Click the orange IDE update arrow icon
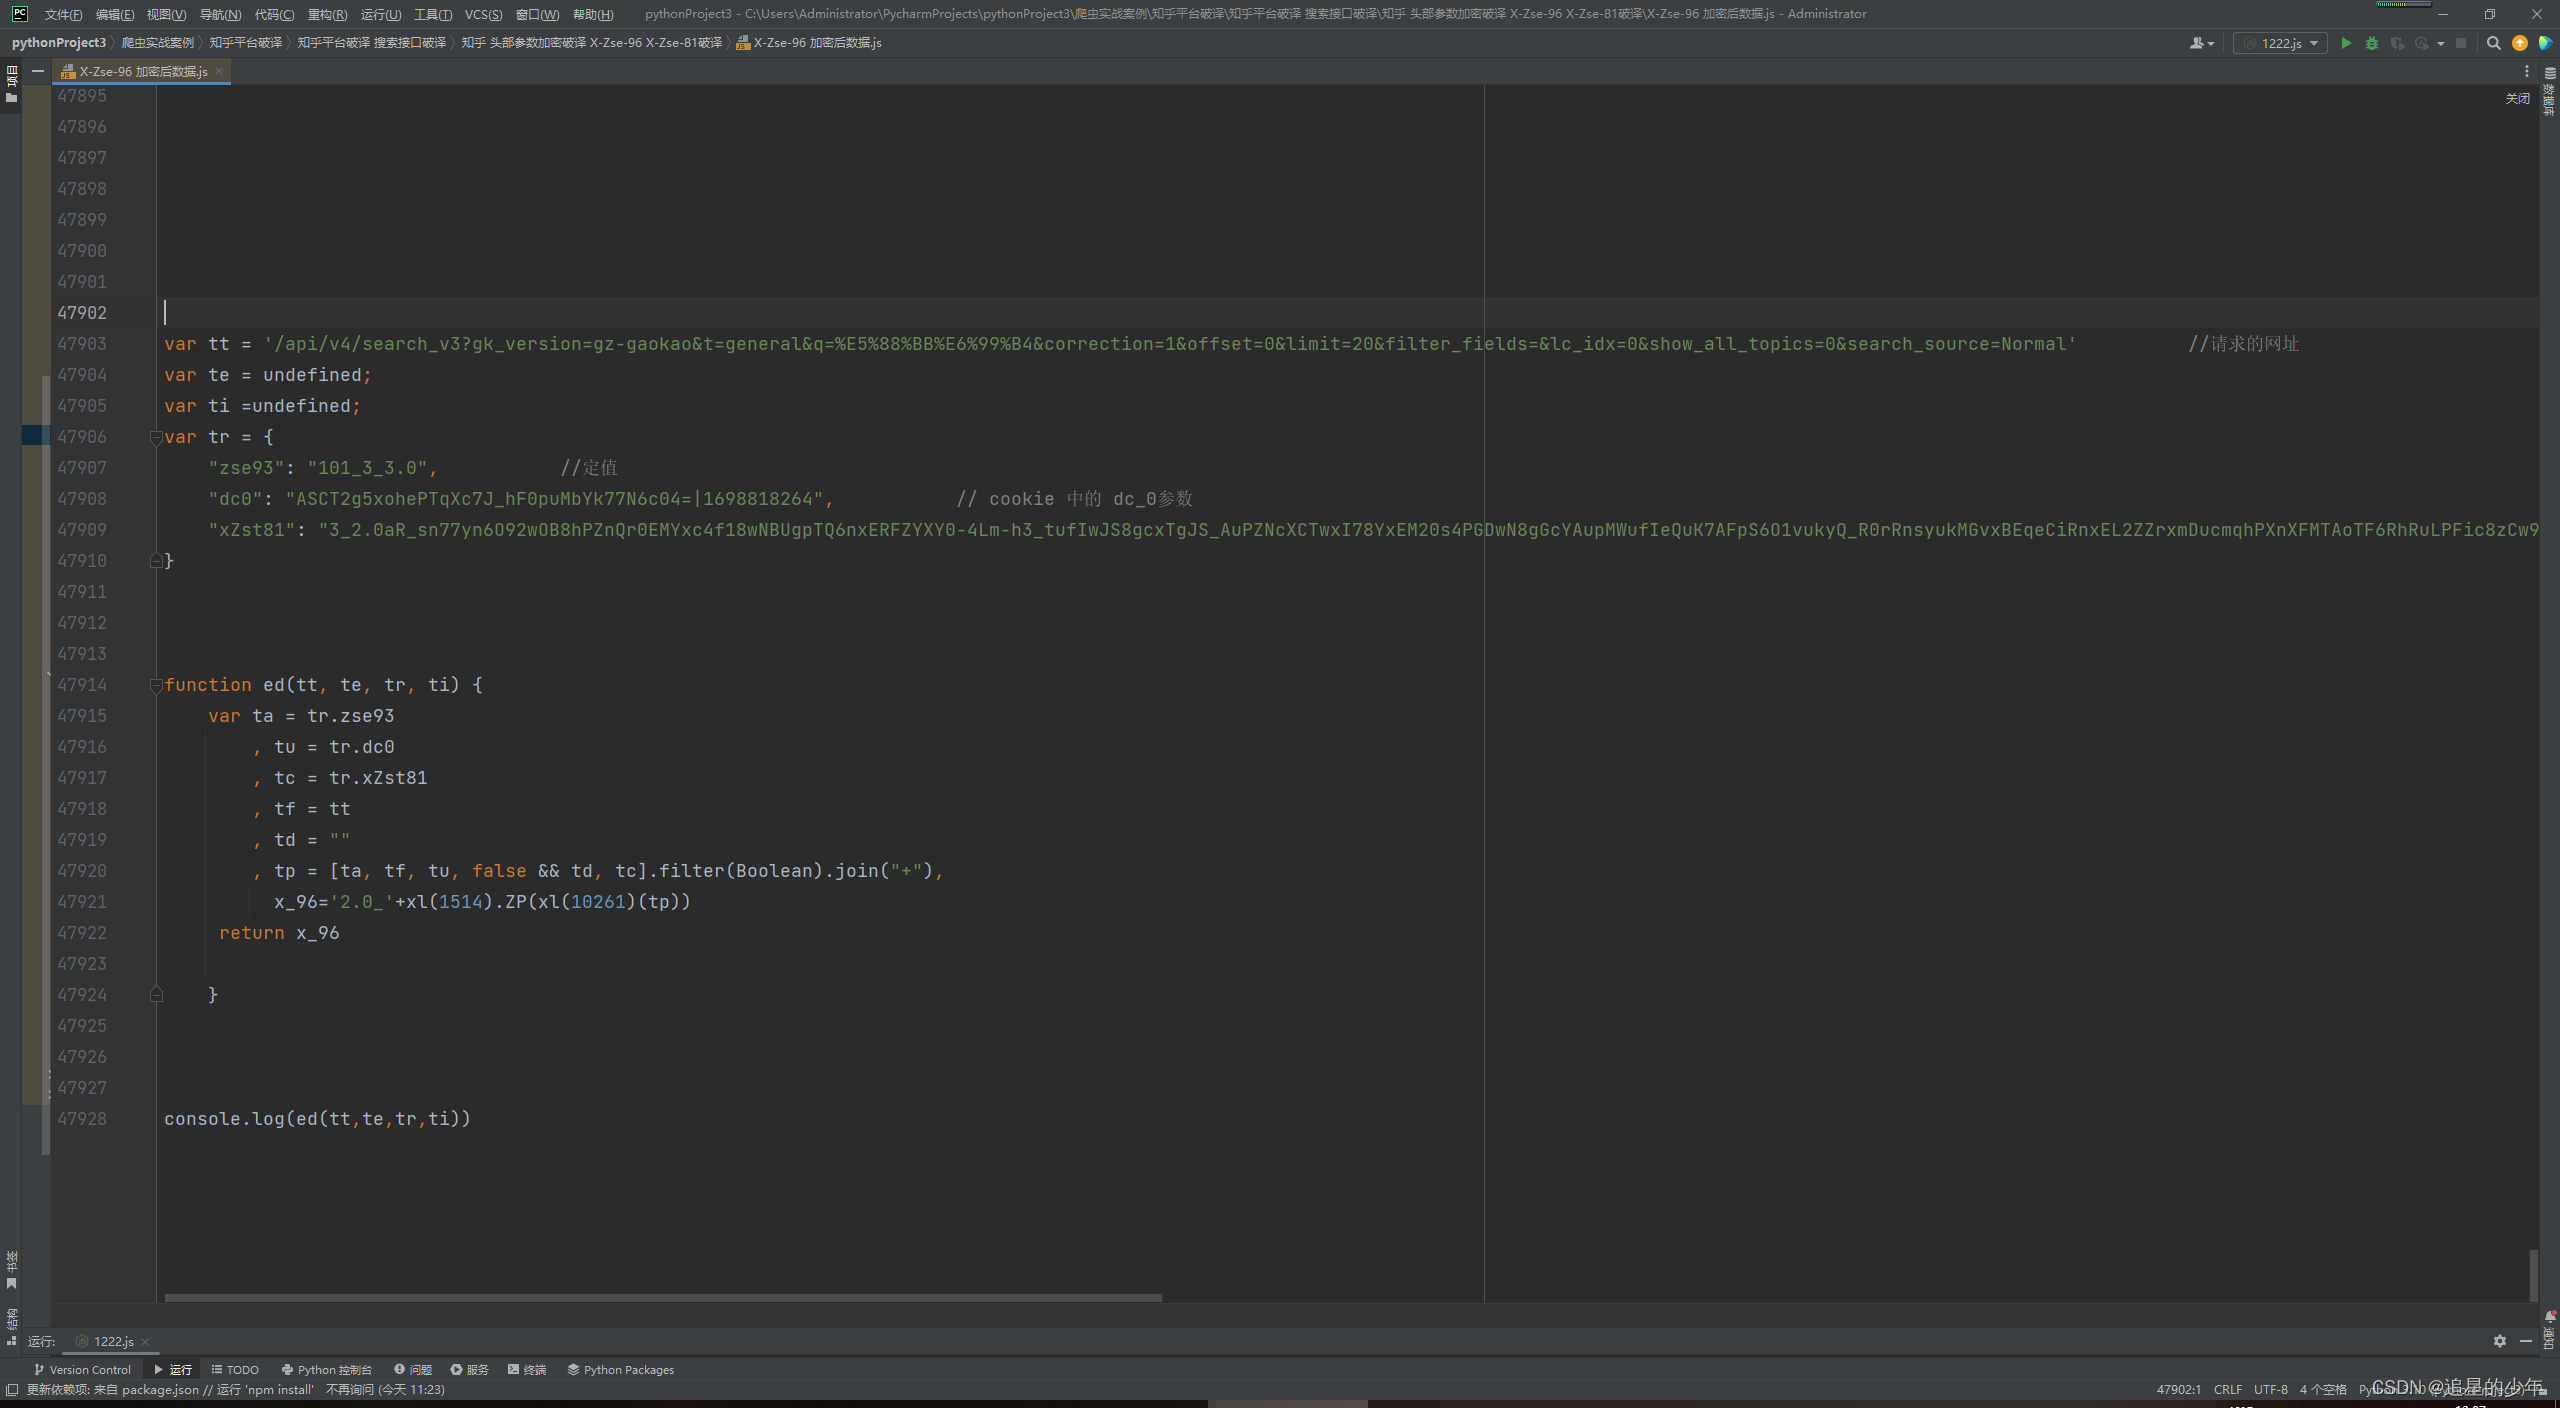 2520,43
